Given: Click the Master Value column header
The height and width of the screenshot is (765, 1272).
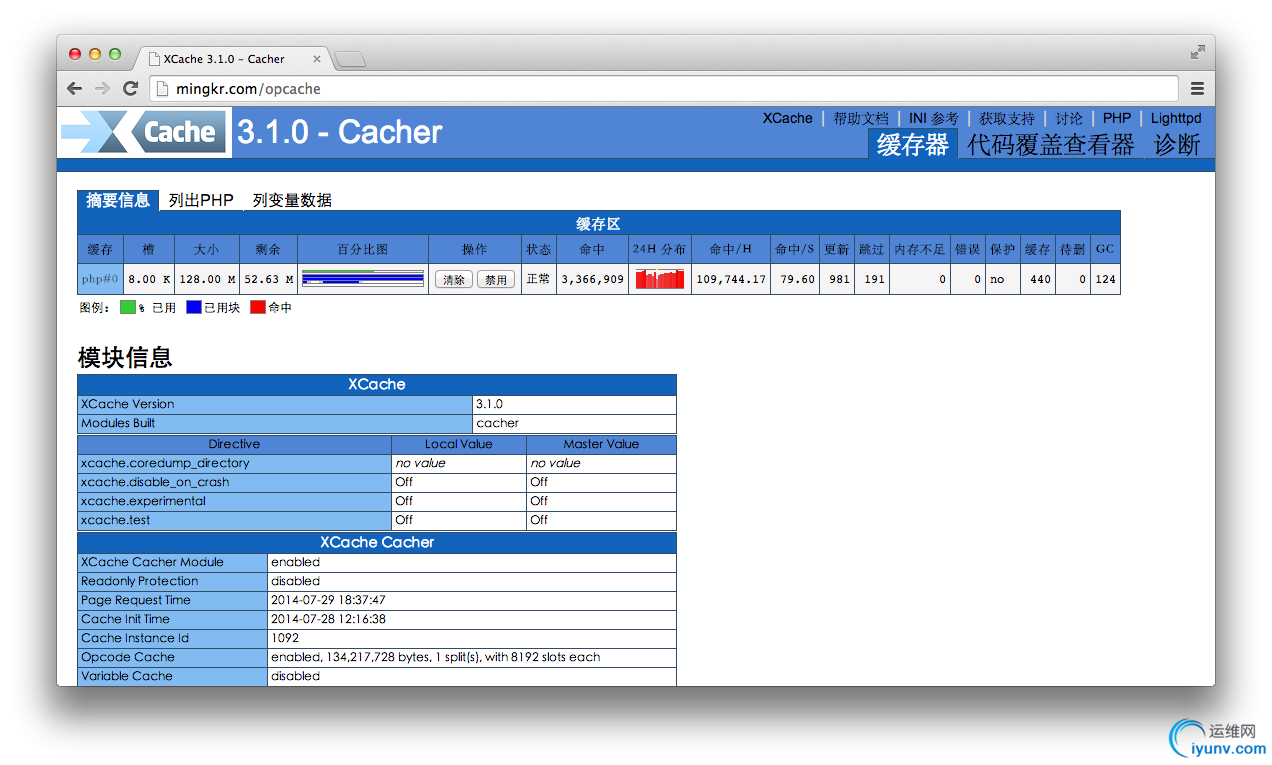Looking at the screenshot, I should (601, 444).
